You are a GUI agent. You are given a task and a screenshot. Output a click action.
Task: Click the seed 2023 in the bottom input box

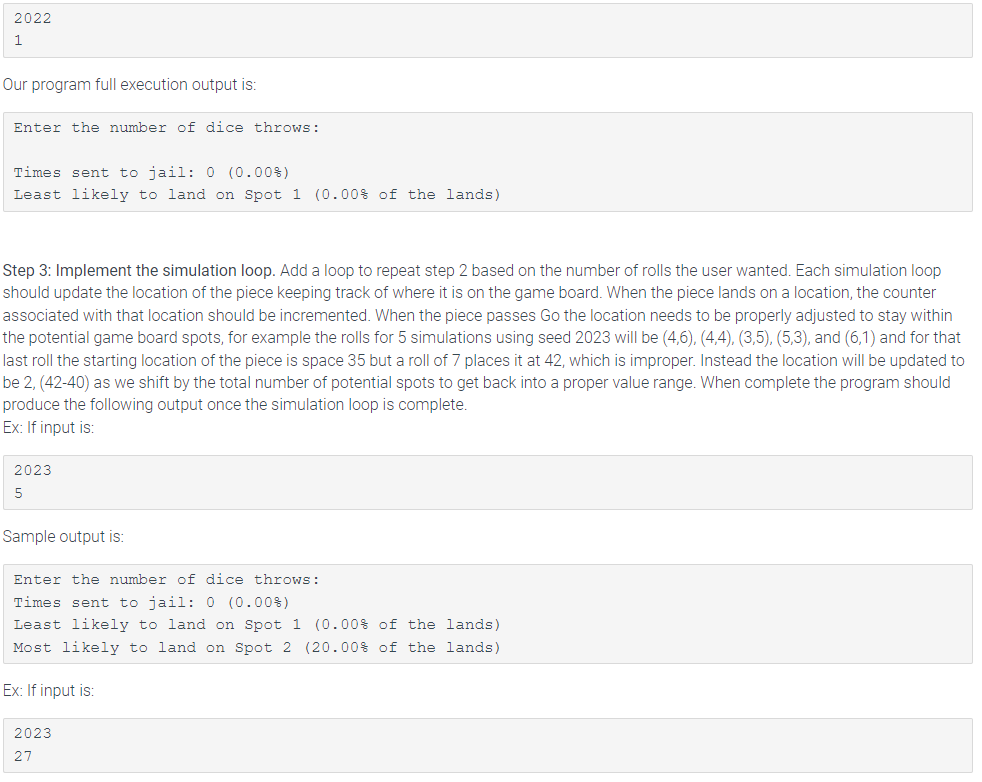[33, 734]
